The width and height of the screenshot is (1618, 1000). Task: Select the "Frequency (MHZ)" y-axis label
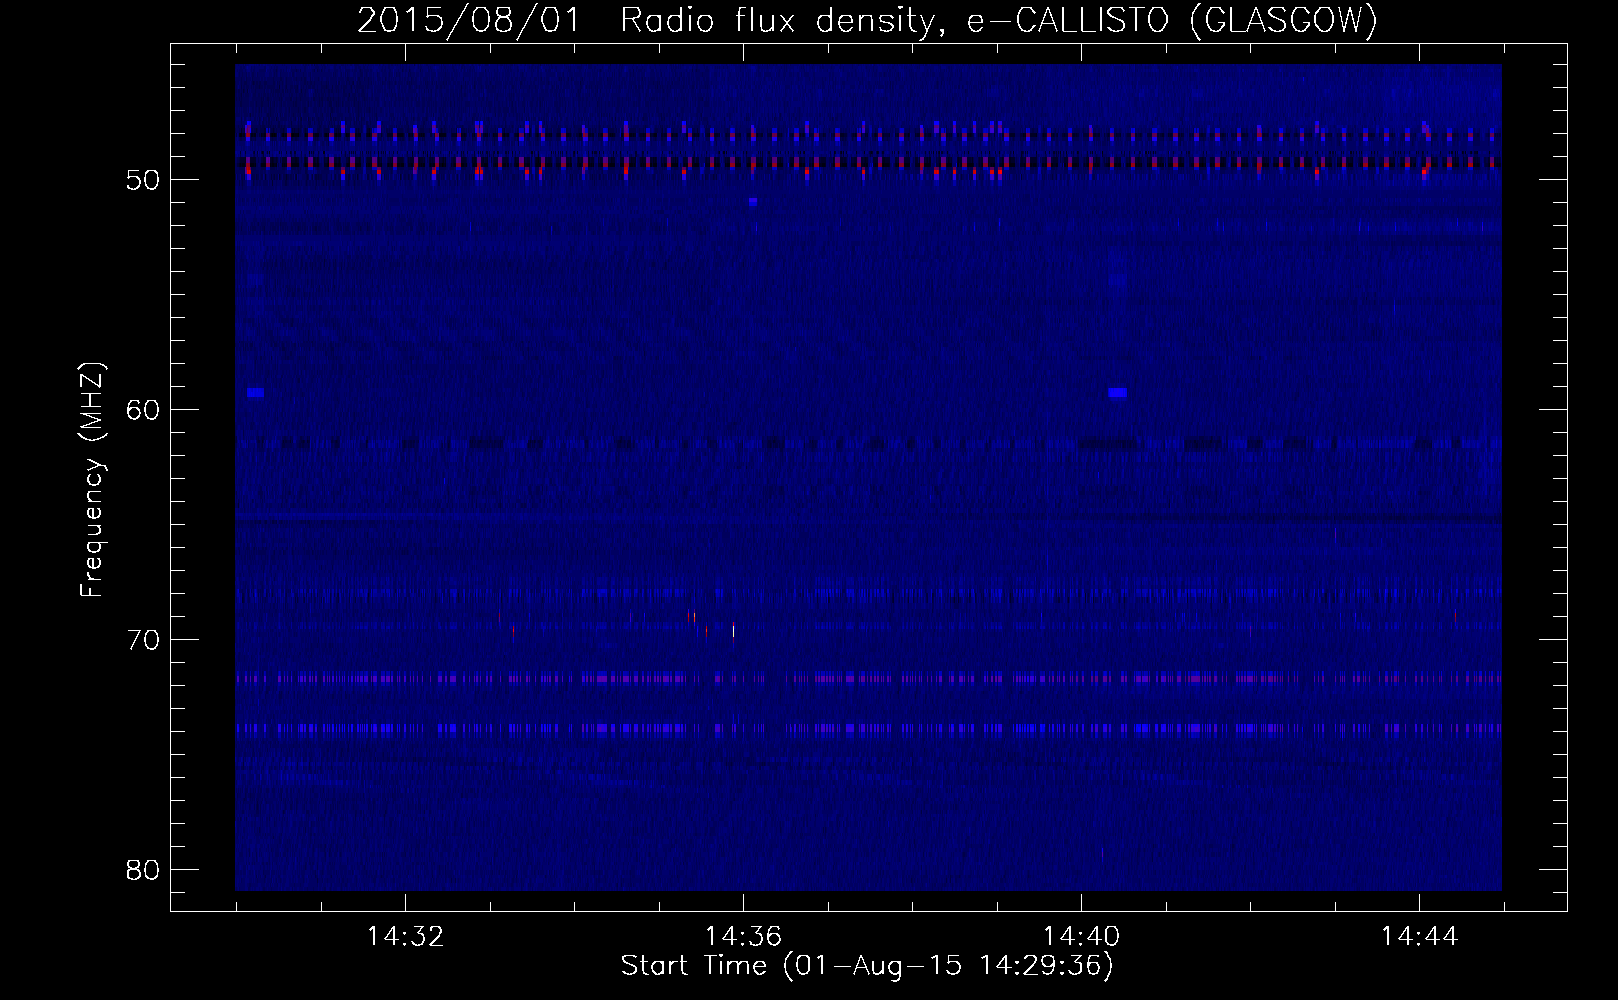[x=93, y=479]
